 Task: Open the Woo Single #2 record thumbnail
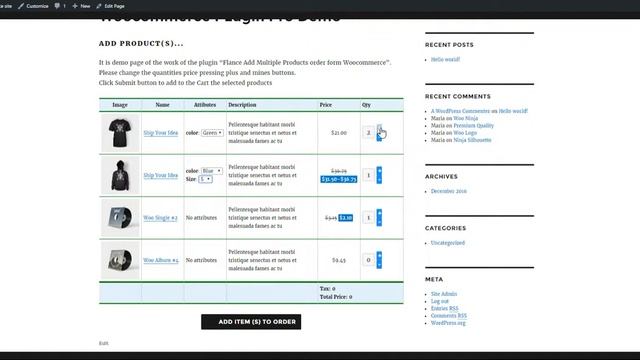tap(120, 218)
